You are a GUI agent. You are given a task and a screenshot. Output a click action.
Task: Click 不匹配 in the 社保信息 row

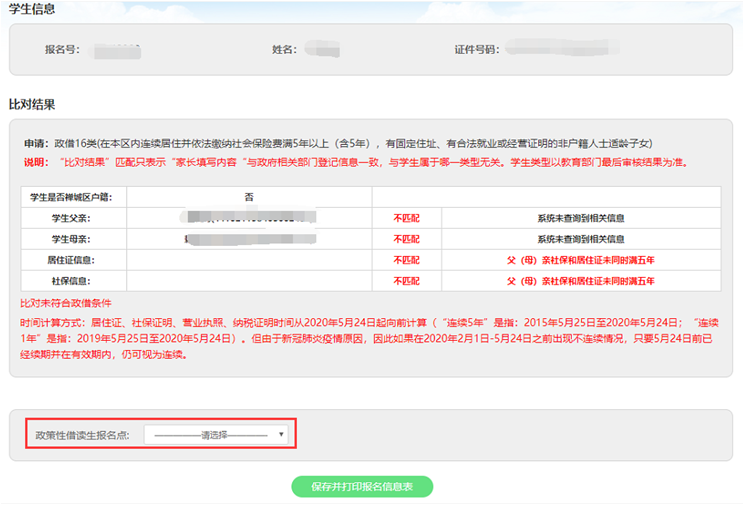click(407, 281)
